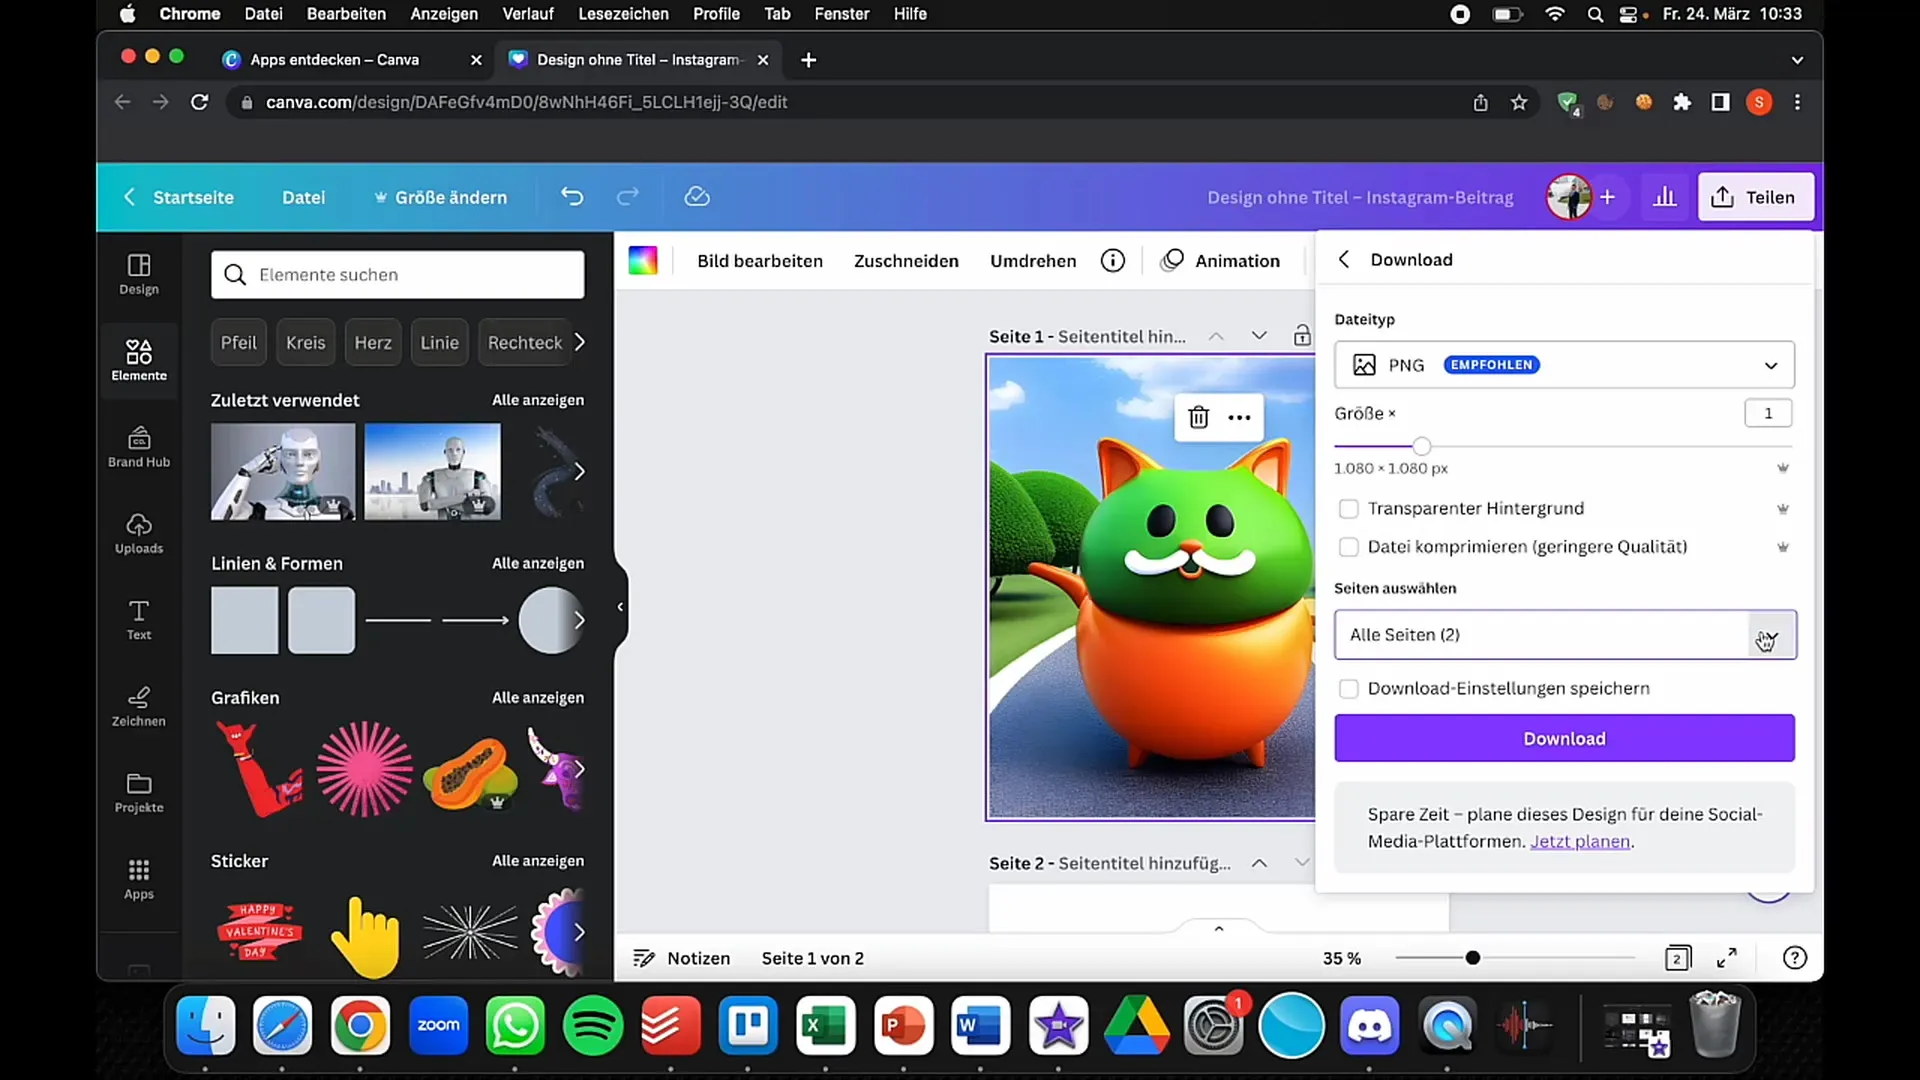Click Bild bearbeiten in toolbar
1920x1080 pixels.
pos(760,261)
